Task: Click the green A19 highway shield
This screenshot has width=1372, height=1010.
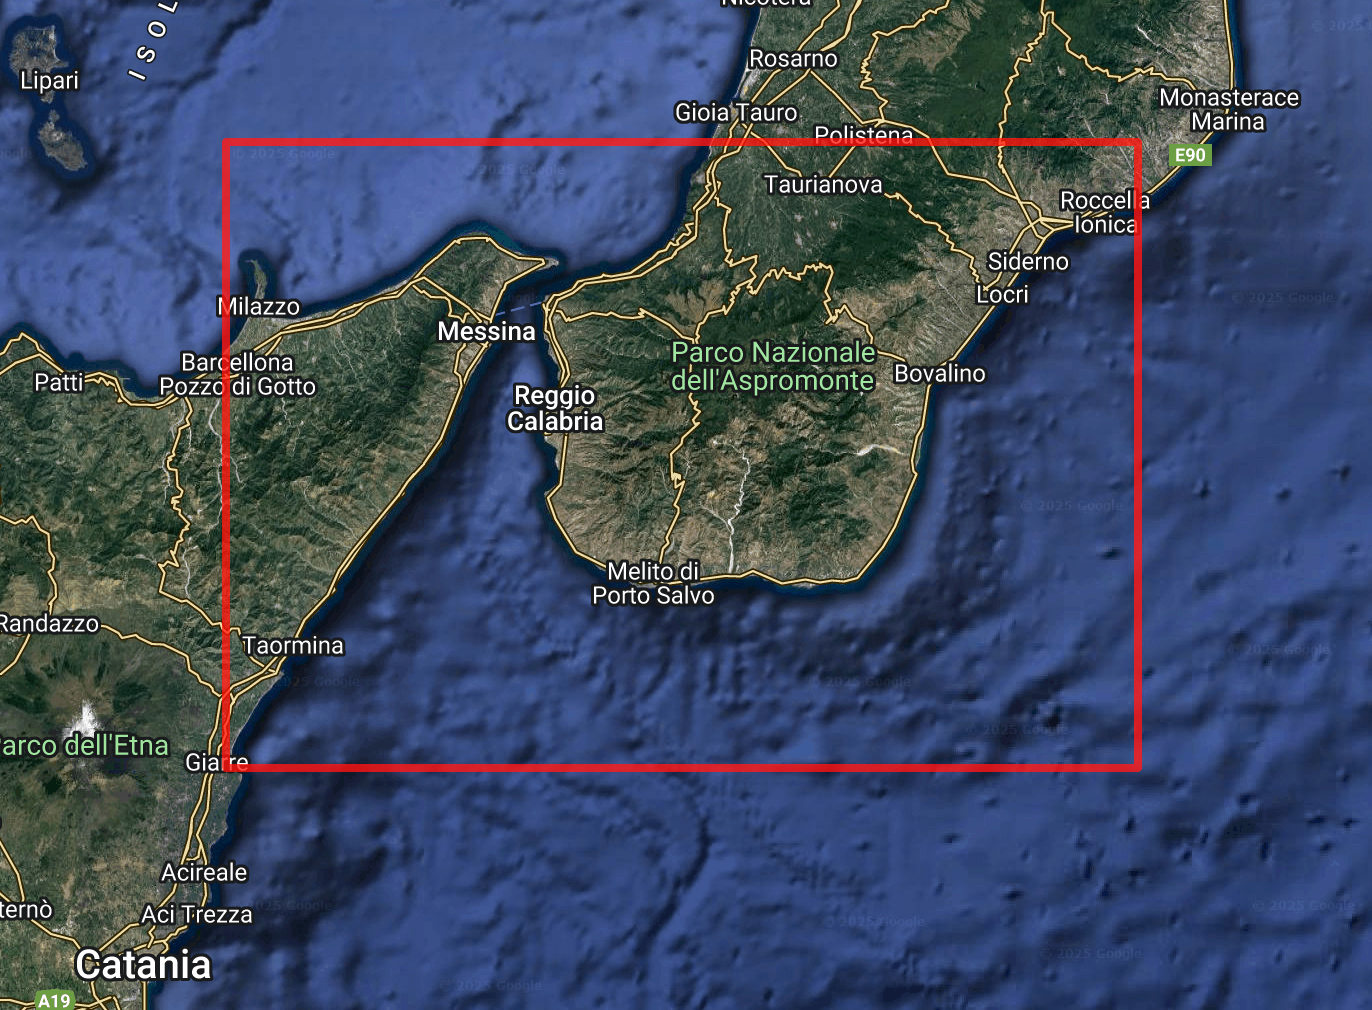Action: click(54, 1000)
